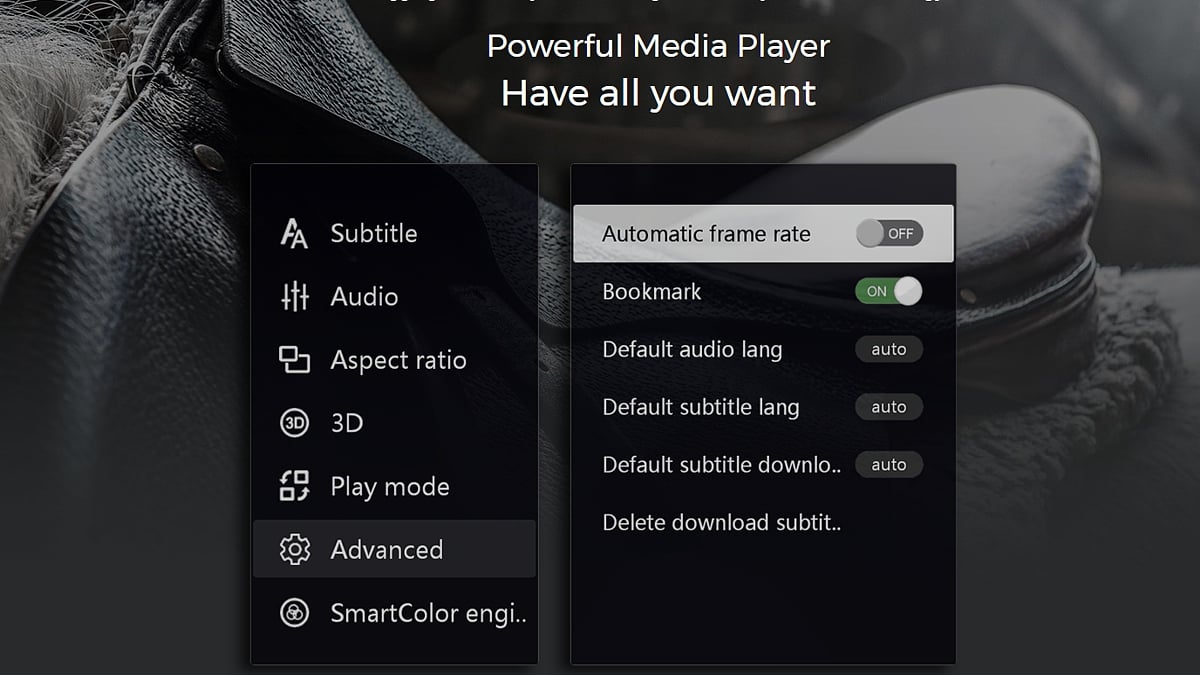
Task: Click Delete download subtitles
Action: [x=721, y=522]
